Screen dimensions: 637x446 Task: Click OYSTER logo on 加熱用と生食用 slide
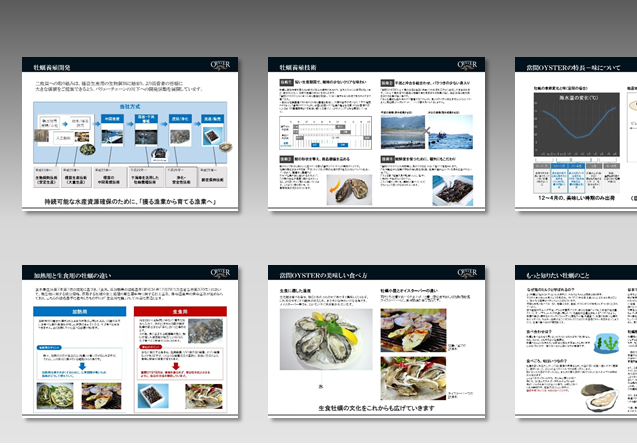(x=220, y=273)
